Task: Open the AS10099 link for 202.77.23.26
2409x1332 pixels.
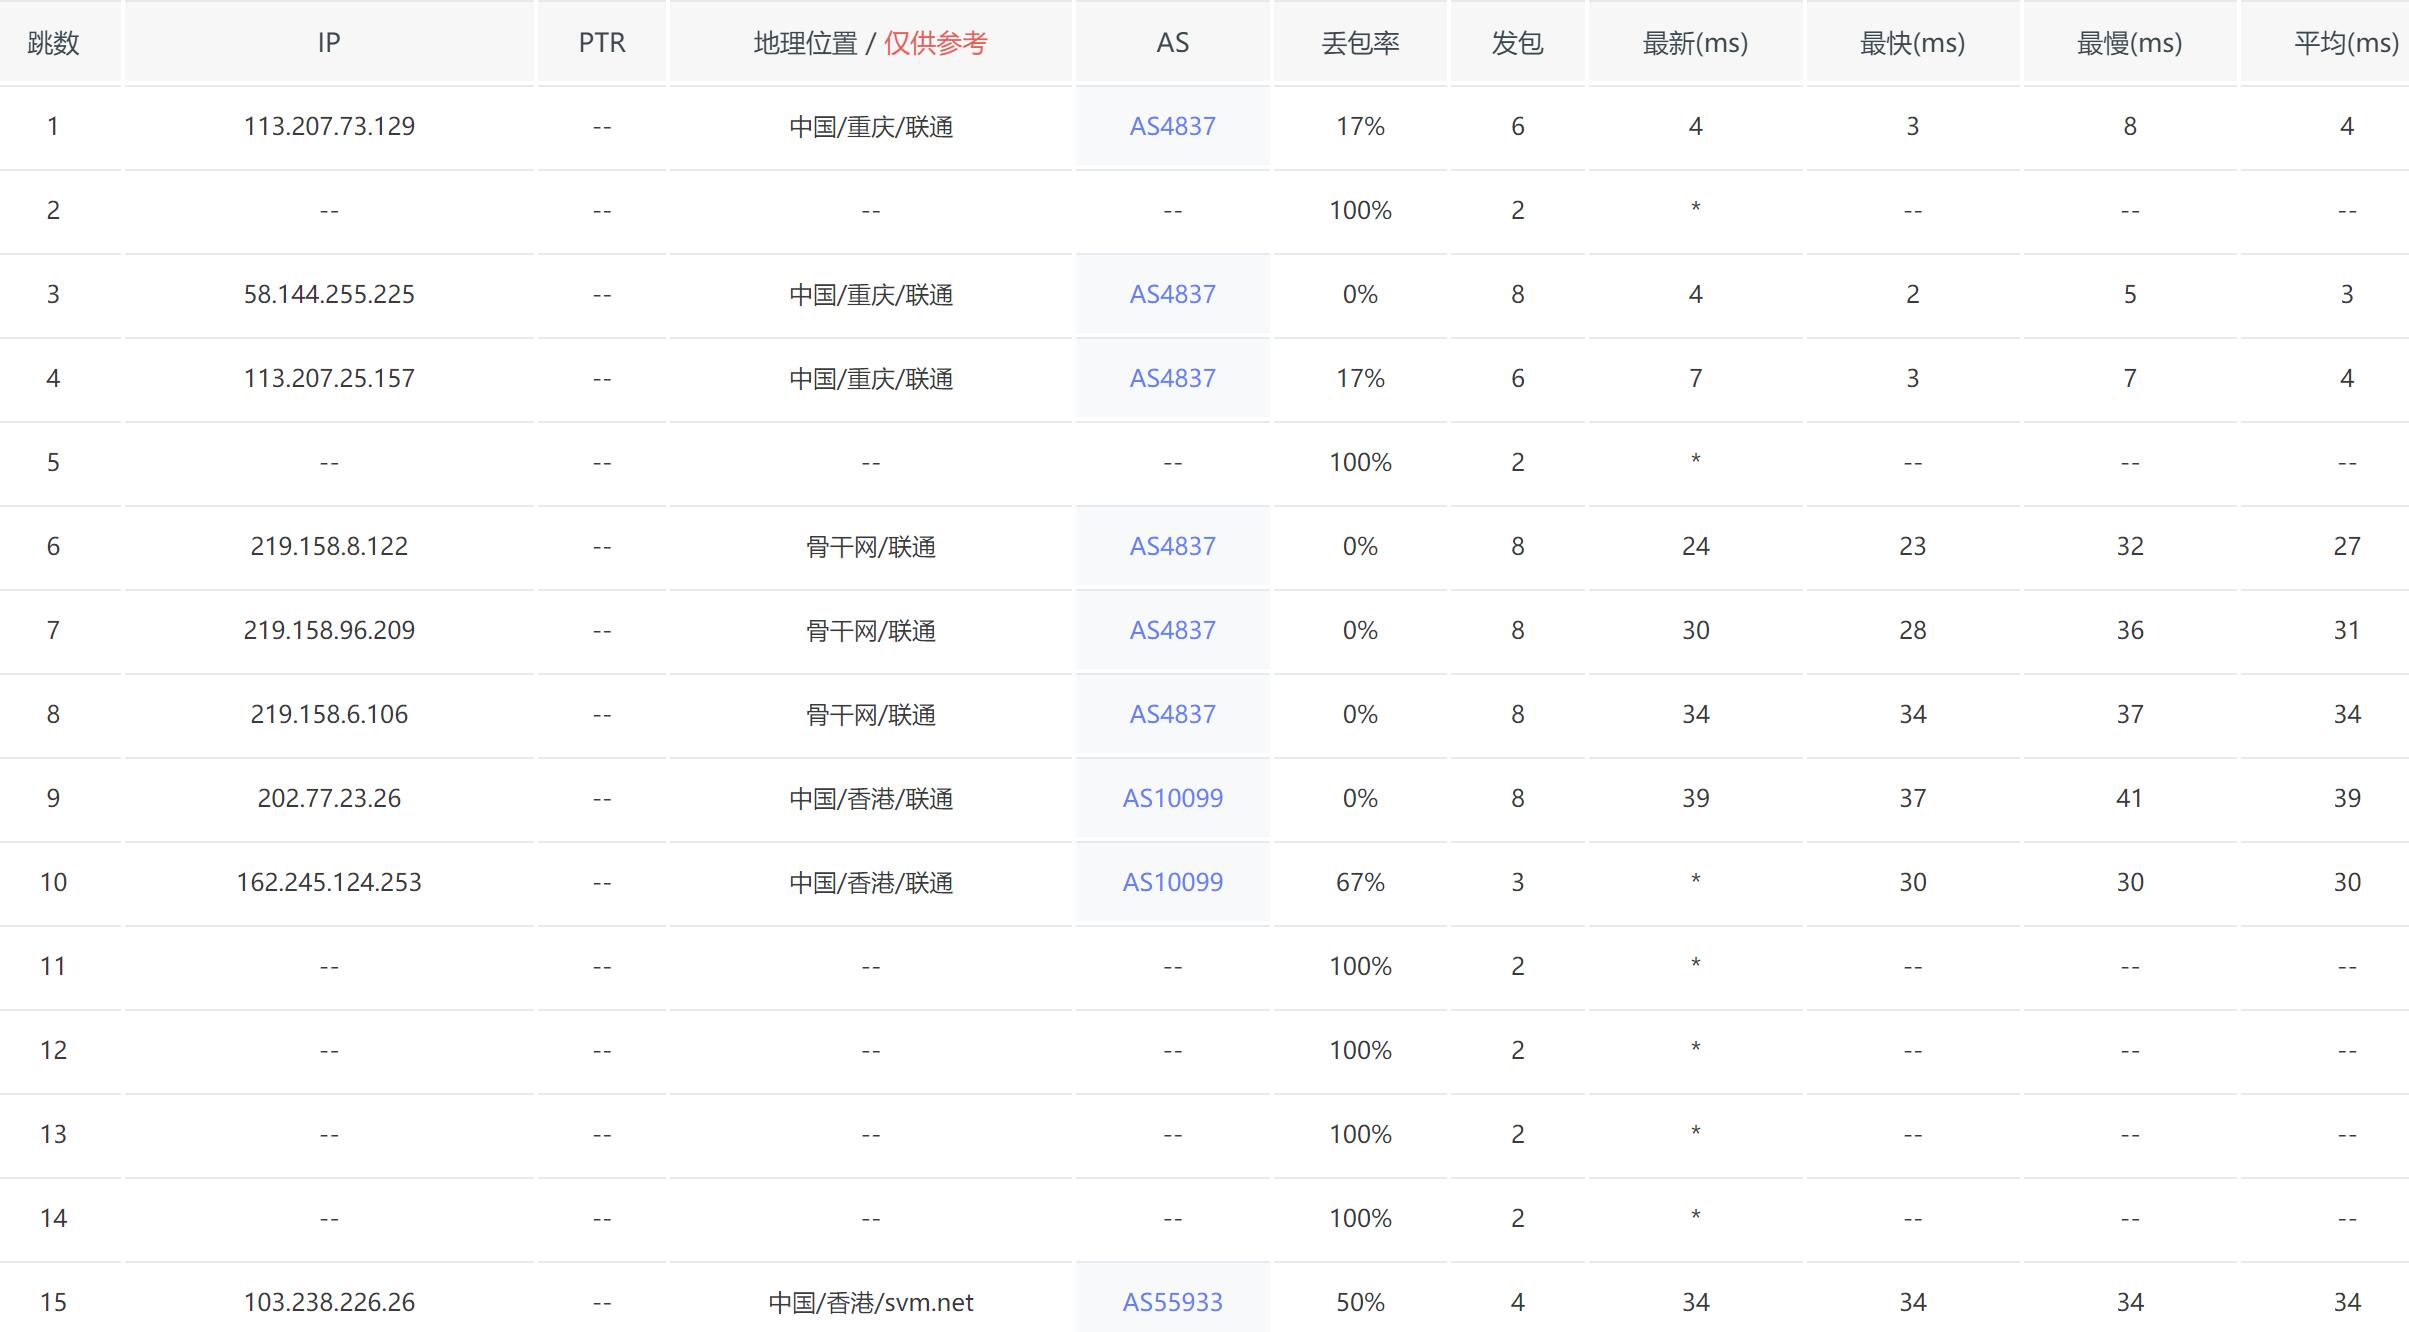Action: (1172, 798)
